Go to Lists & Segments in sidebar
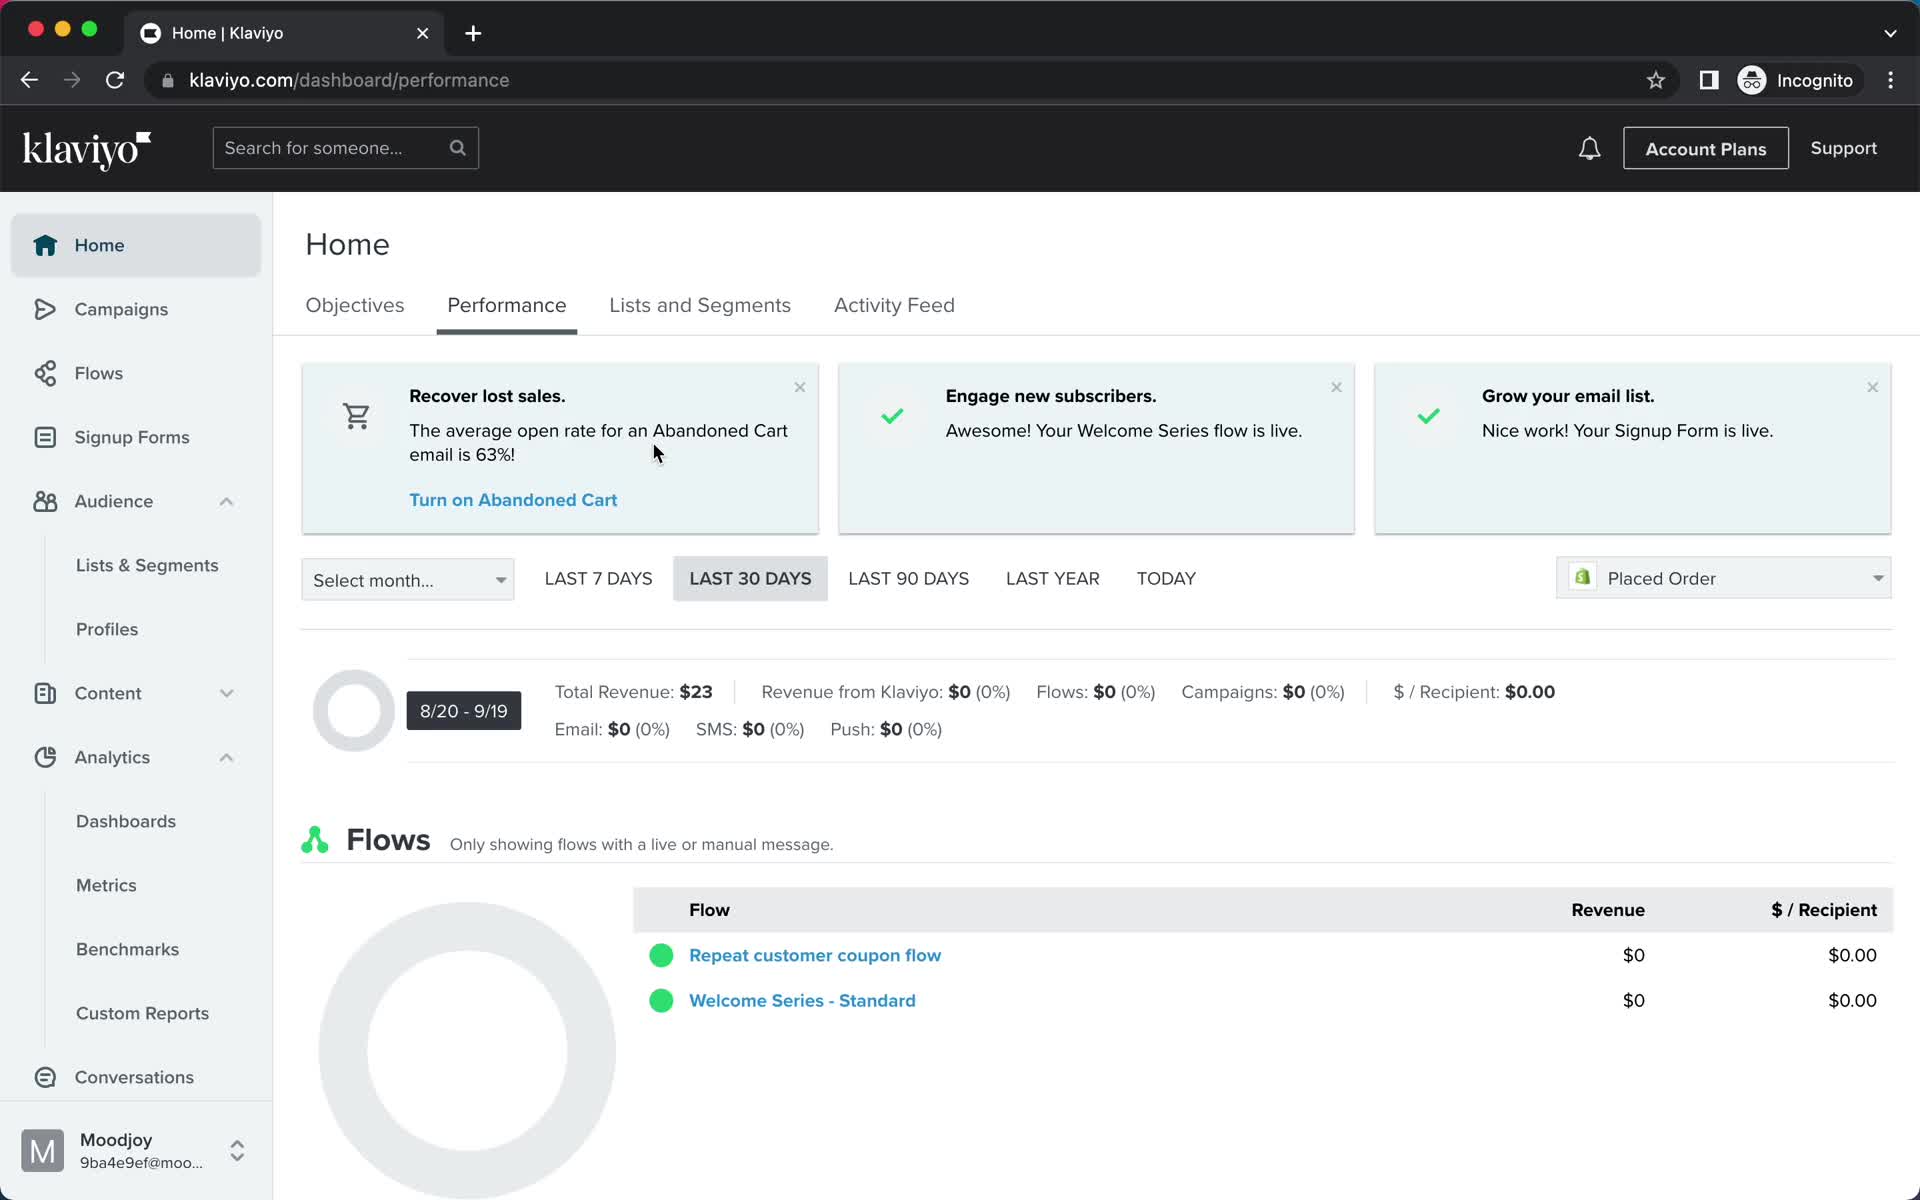This screenshot has height=1200, width=1920. point(147,565)
